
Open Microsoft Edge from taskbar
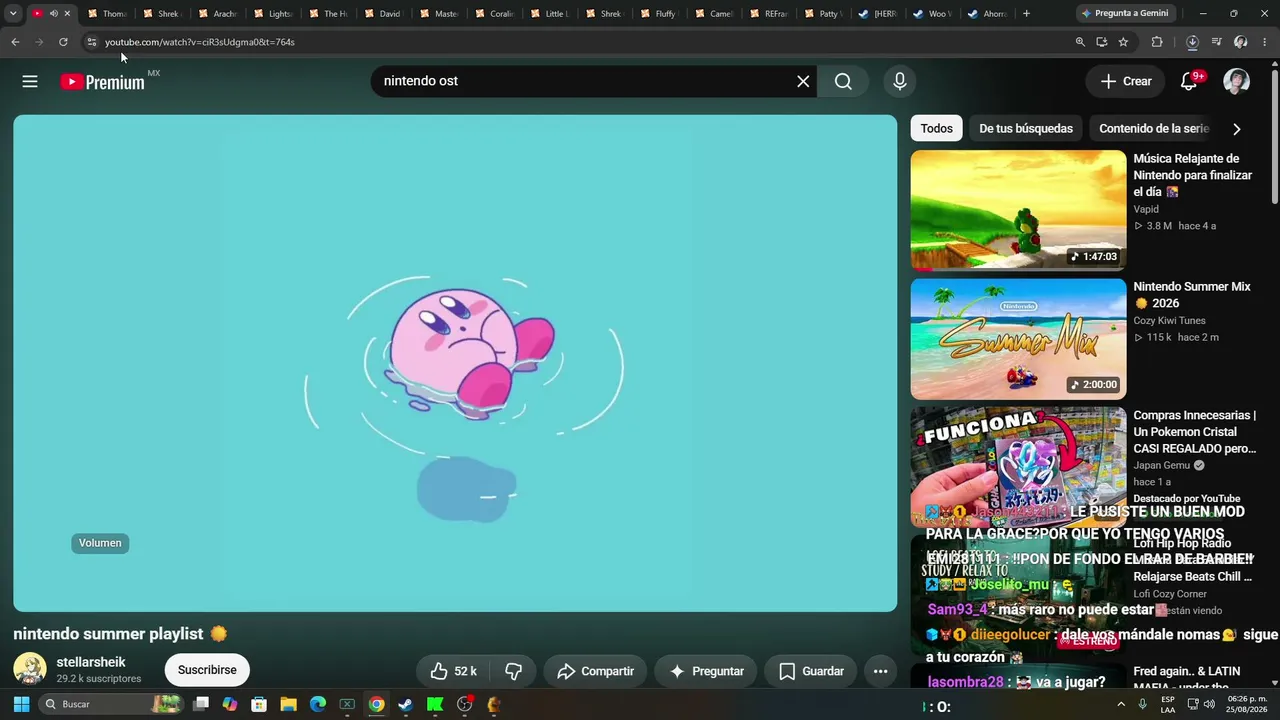[x=318, y=704]
